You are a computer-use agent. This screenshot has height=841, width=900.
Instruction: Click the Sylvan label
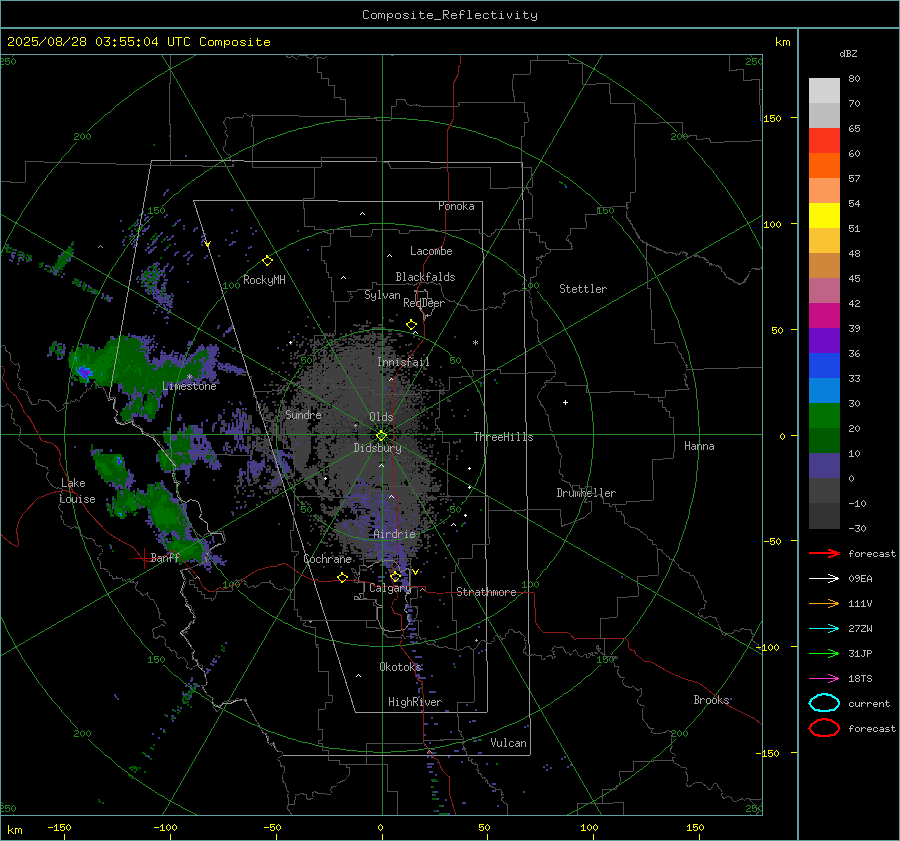pos(382,295)
